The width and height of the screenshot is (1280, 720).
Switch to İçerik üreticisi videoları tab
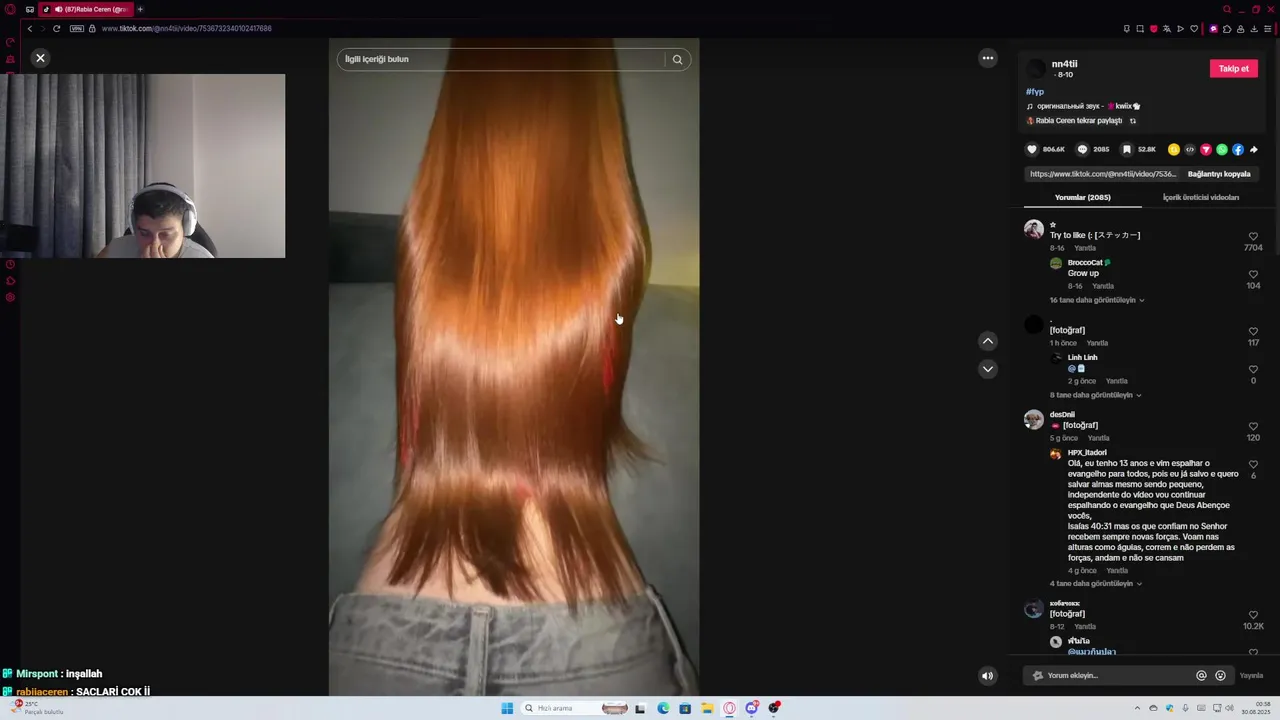coord(1200,198)
